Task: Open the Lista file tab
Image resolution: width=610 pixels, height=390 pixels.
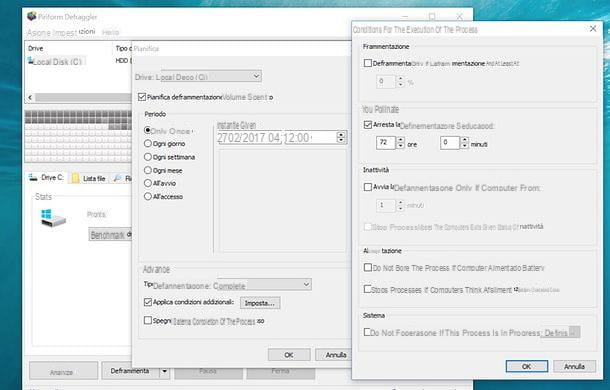Action: coord(89,178)
